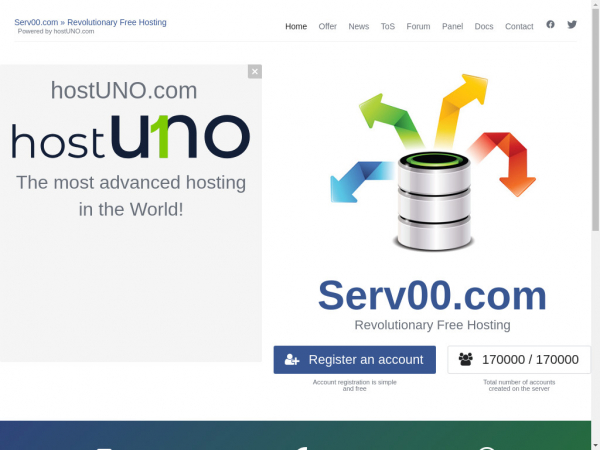Click the Powered by hostUNO.com text
This screenshot has height=450, width=600.
[56, 31]
